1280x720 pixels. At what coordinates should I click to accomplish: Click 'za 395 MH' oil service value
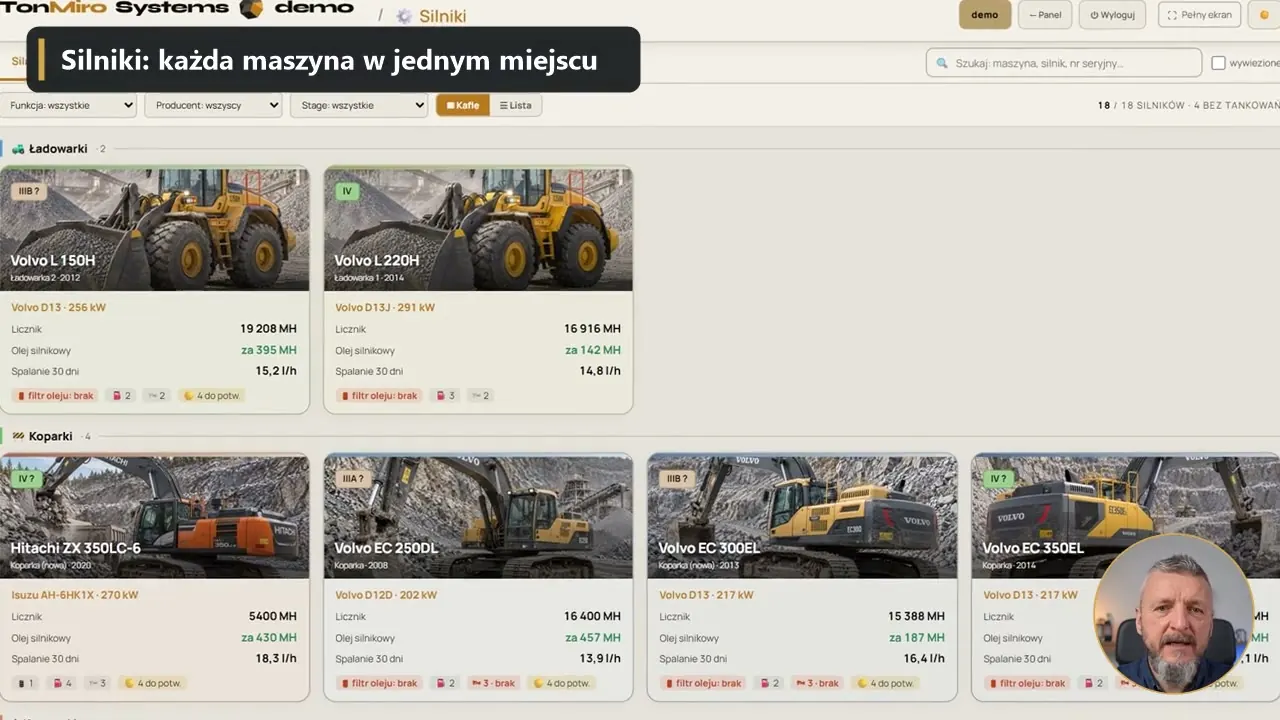point(269,350)
